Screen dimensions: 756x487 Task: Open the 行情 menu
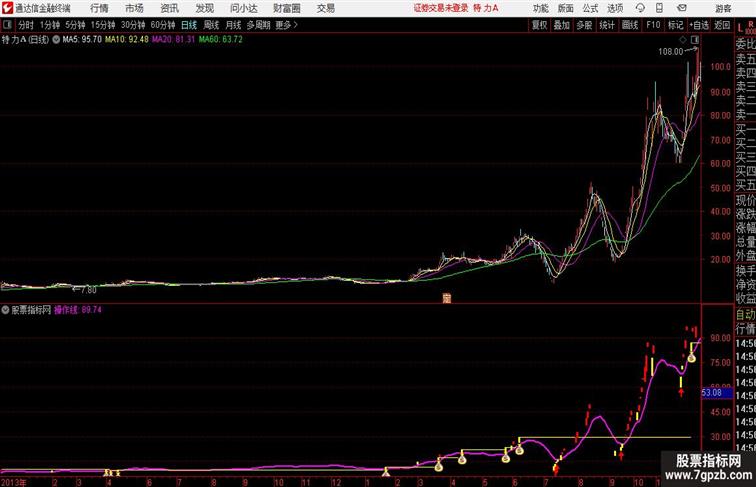pyautogui.click(x=99, y=8)
